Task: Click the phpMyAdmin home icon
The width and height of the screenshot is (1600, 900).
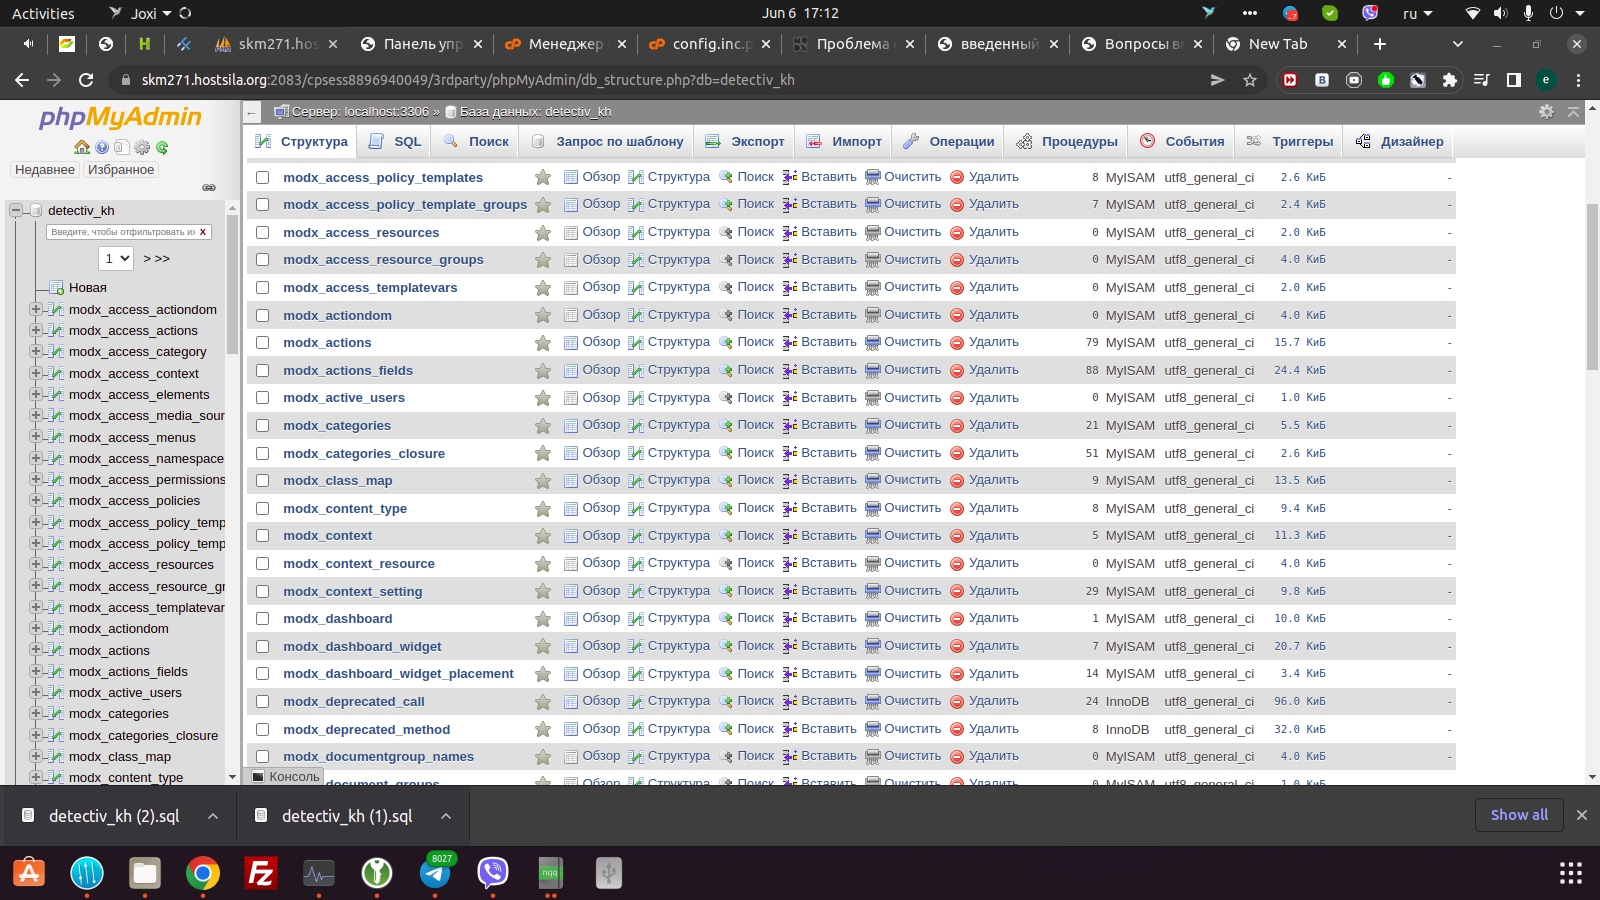Action: (82, 147)
